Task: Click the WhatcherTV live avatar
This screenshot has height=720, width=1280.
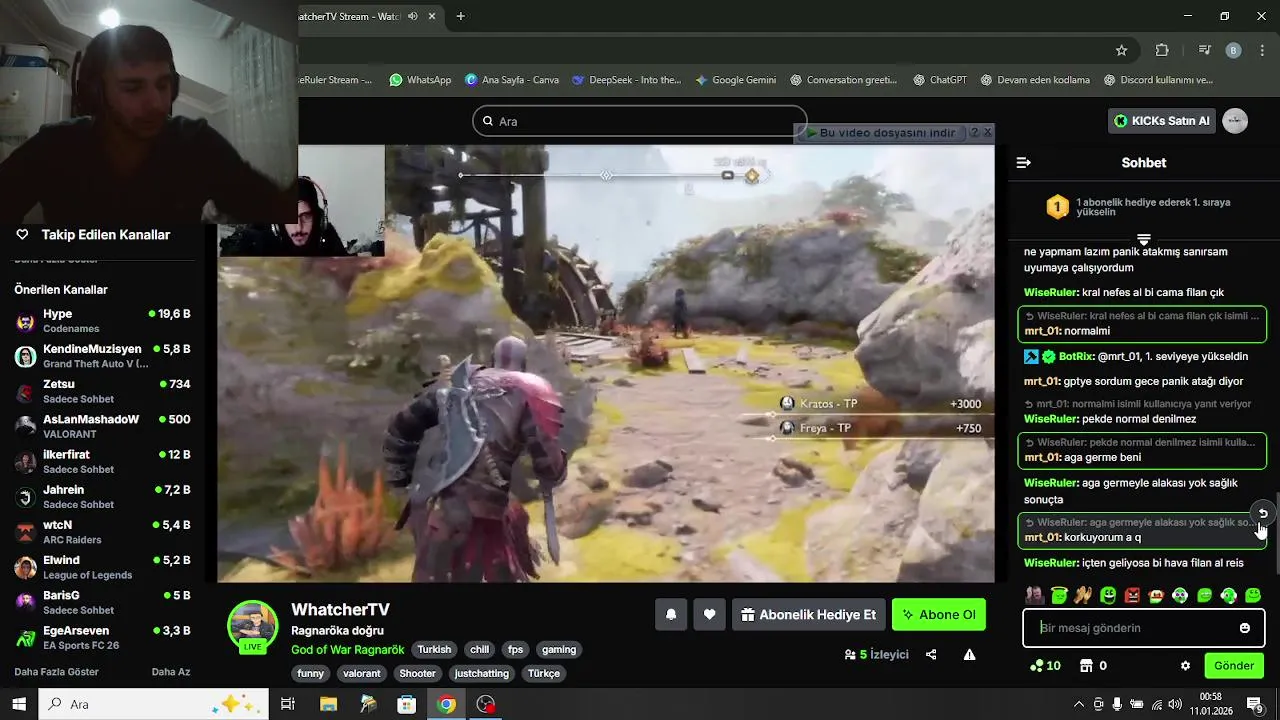Action: [253, 627]
